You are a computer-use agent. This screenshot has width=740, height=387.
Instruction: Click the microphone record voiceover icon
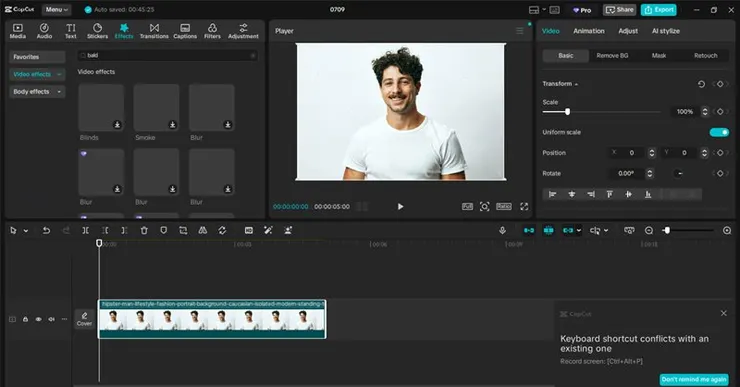click(502, 230)
